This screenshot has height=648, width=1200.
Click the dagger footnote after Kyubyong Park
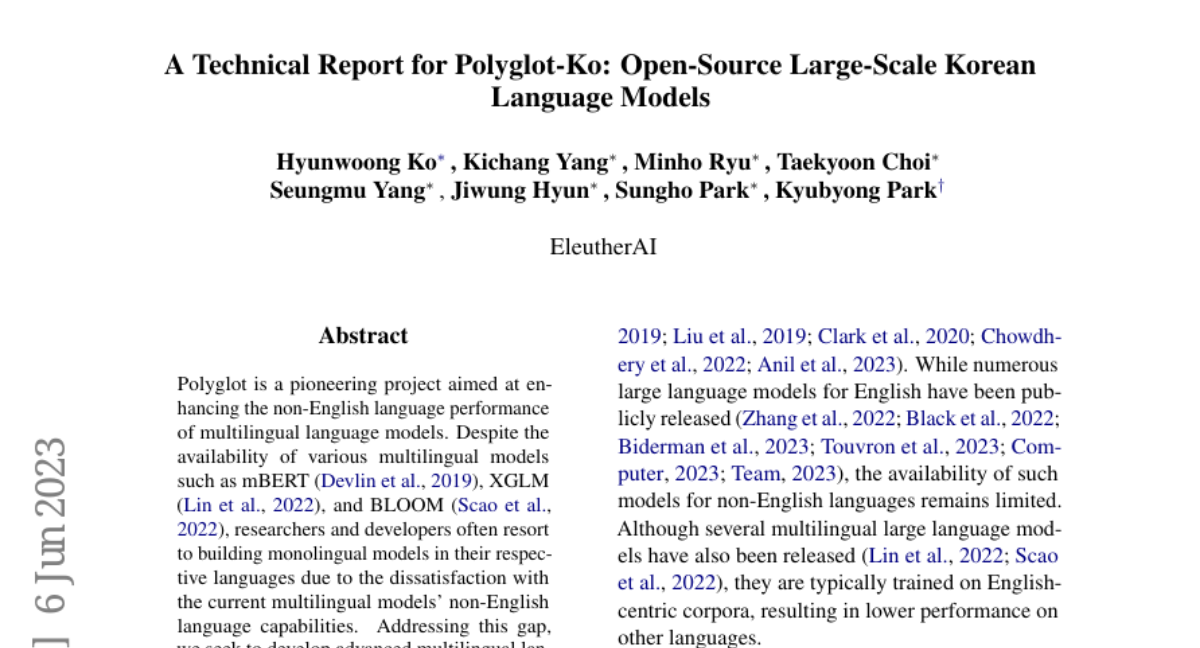940,187
